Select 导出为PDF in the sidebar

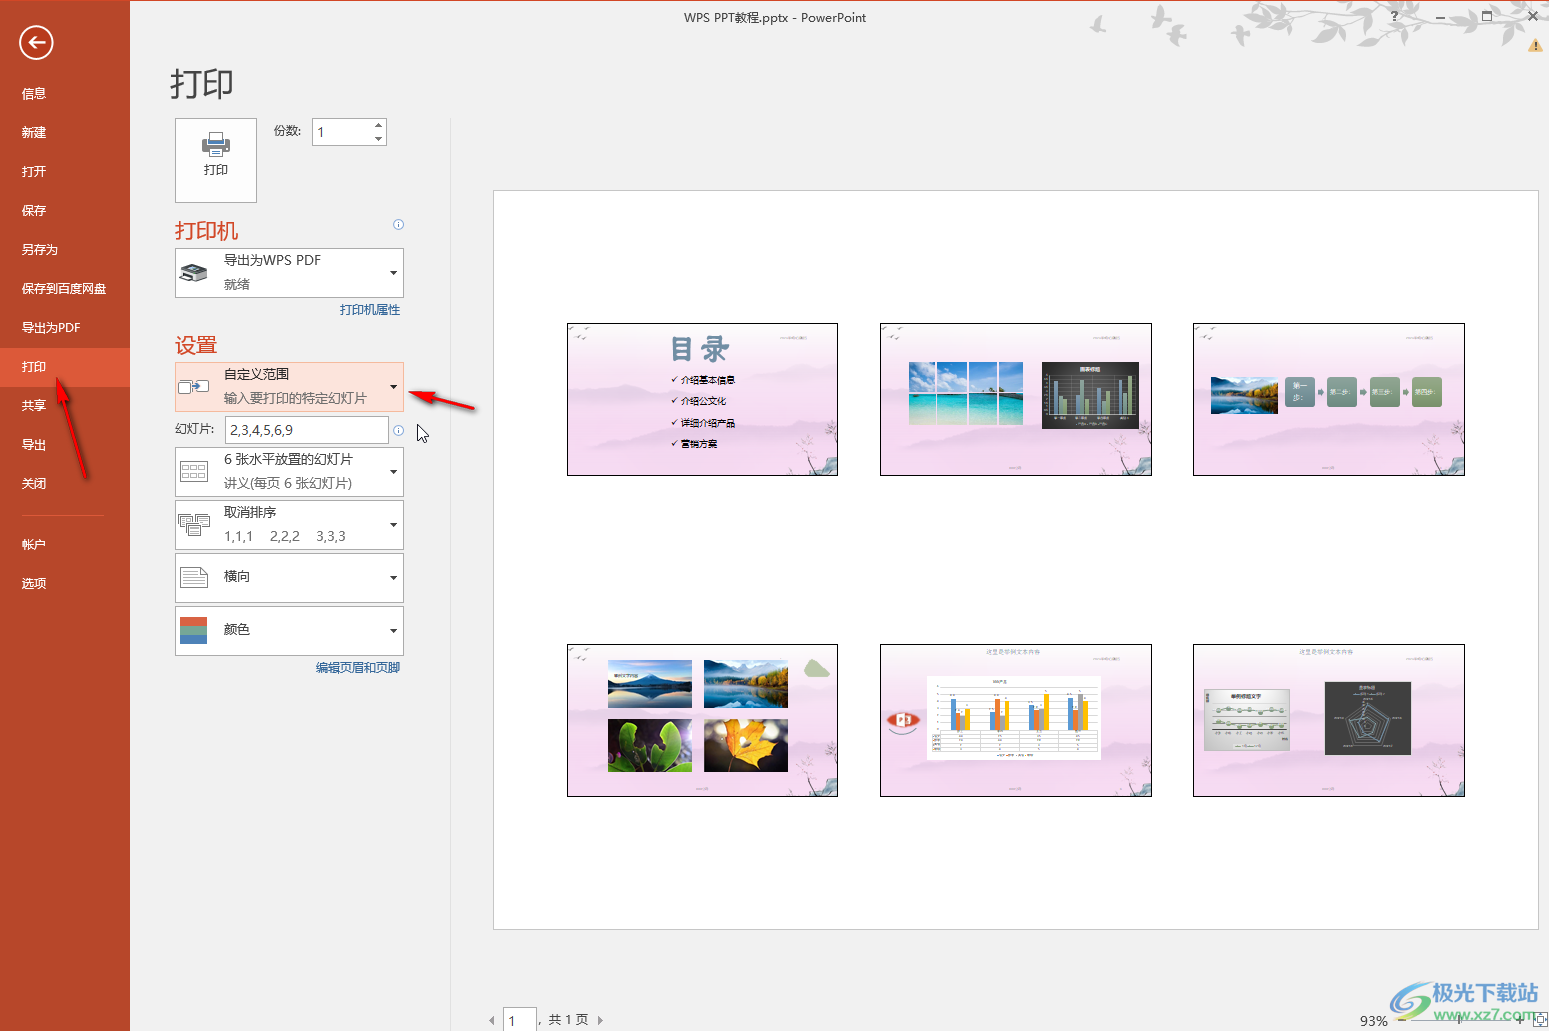(65, 327)
